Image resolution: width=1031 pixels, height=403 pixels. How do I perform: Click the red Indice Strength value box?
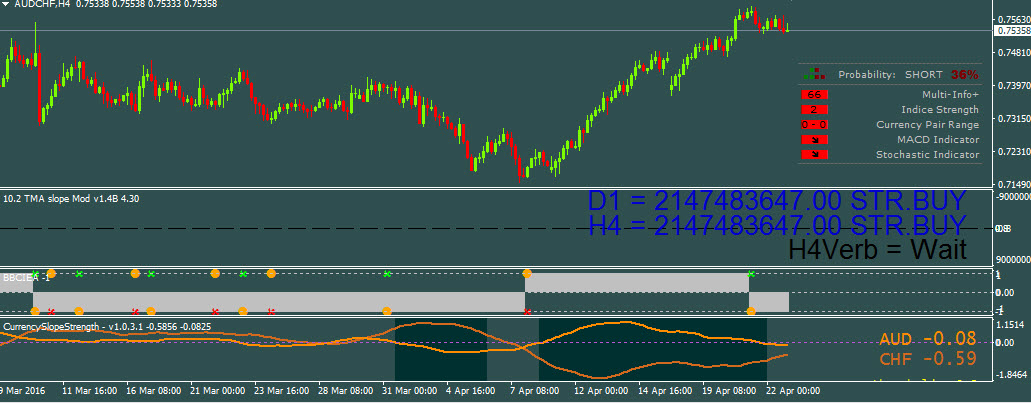pyautogui.click(x=814, y=109)
